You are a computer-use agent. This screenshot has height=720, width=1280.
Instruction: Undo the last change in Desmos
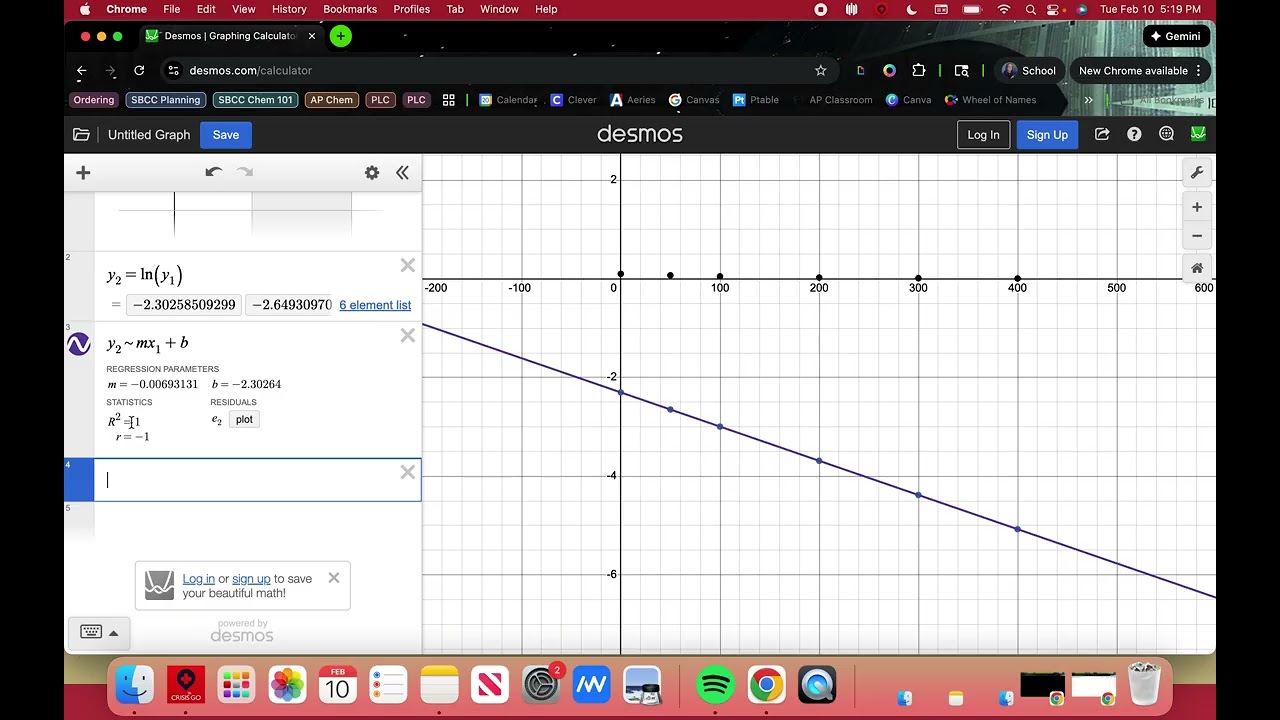point(213,172)
